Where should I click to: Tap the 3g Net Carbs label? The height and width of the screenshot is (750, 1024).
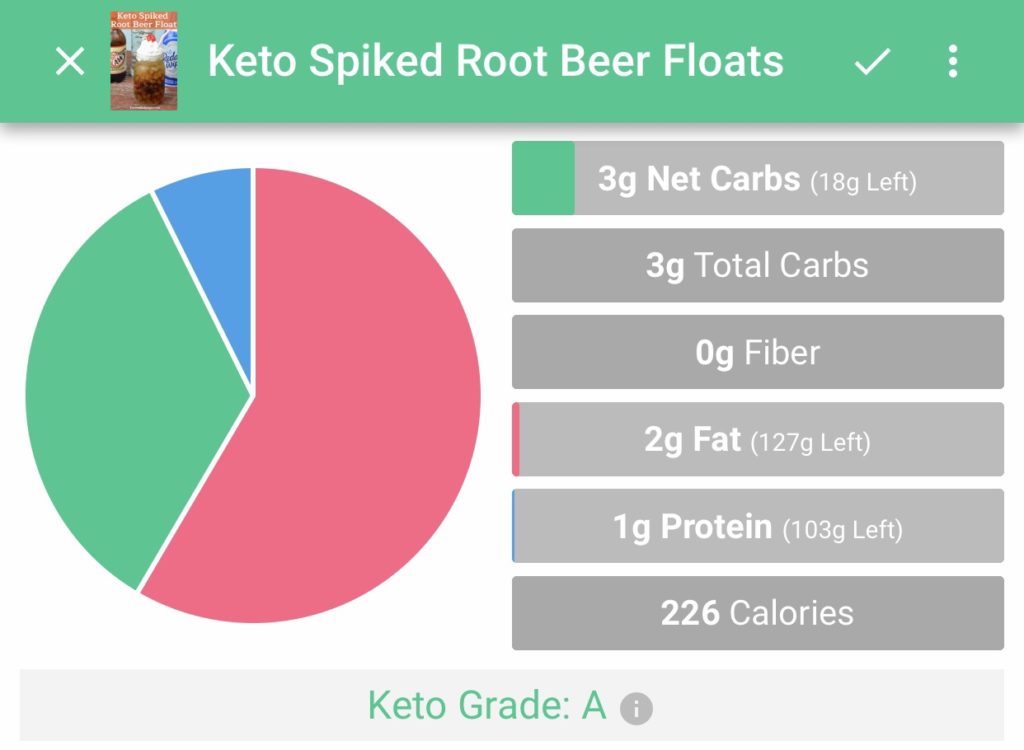coord(699,179)
